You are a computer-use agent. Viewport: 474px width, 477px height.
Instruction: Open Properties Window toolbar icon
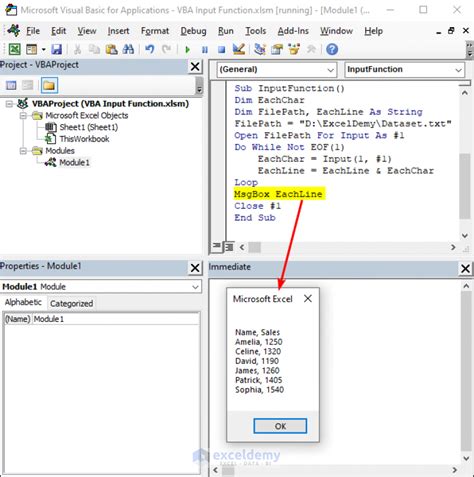click(x=277, y=49)
